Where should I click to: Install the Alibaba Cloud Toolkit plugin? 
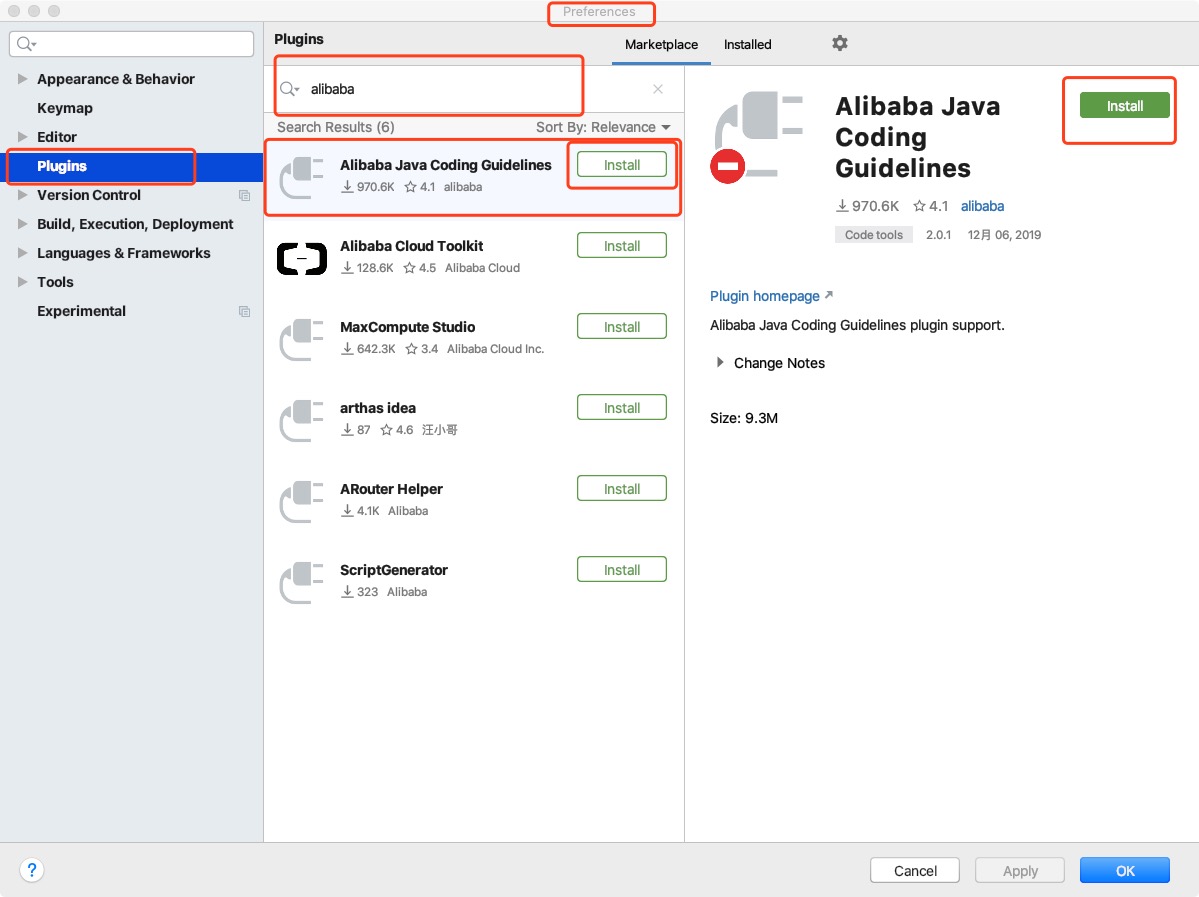click(x=622, y=245)
